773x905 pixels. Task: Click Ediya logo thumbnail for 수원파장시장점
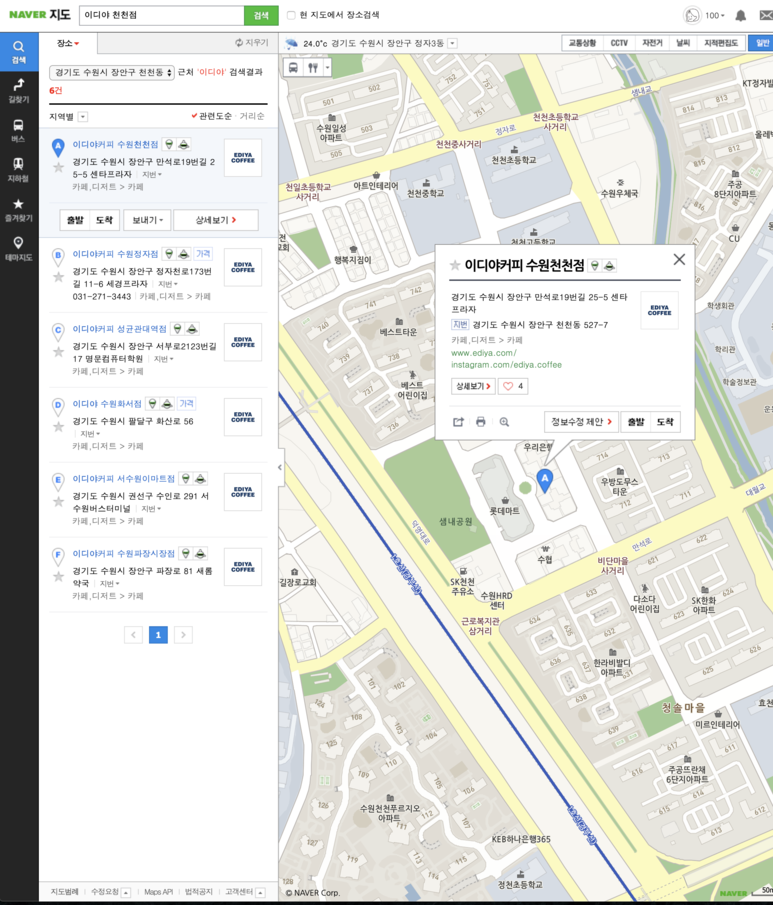coord(243,567)
